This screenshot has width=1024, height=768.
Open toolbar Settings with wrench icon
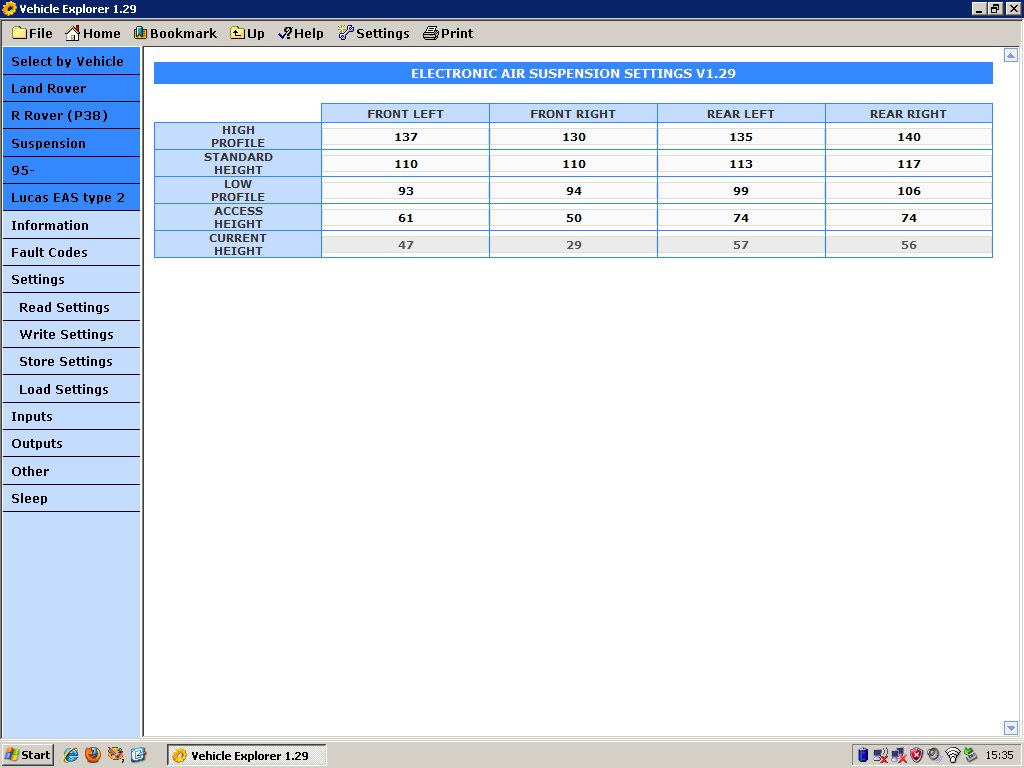[374, 33]
